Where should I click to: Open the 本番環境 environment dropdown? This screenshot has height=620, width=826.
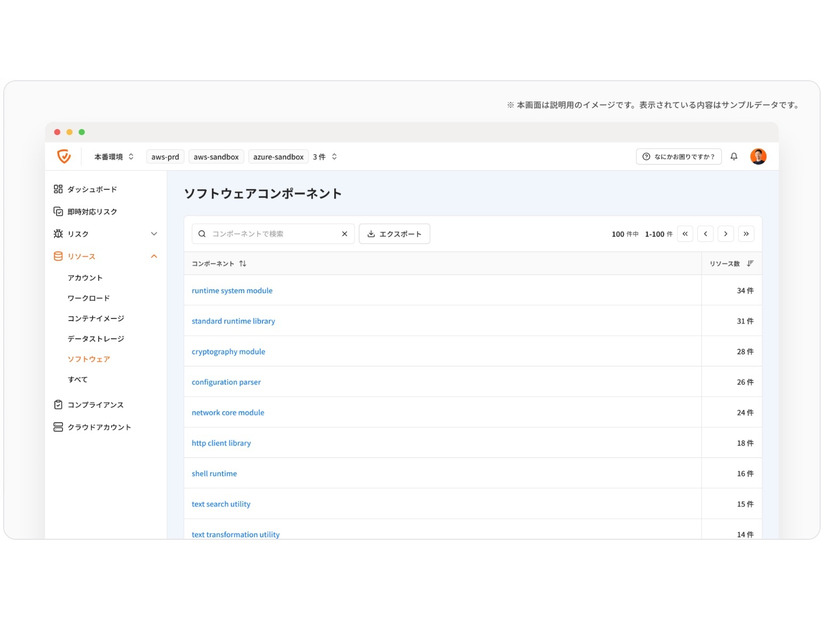(109, 156)
